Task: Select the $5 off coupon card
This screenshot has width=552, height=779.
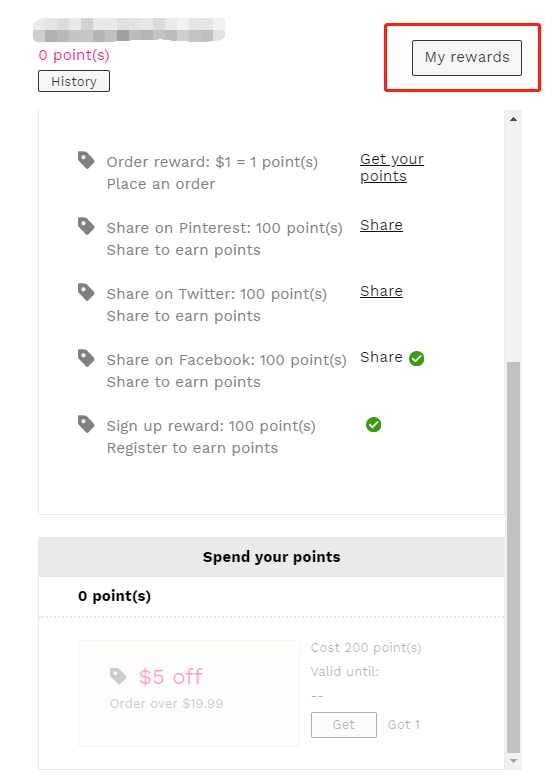Action: tap(189, 694)
